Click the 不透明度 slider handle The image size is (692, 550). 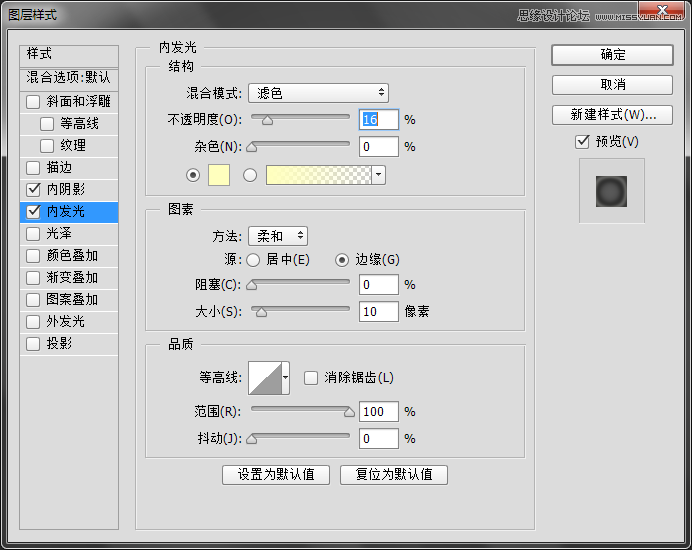pyautogui.click(x=267, y=120)
